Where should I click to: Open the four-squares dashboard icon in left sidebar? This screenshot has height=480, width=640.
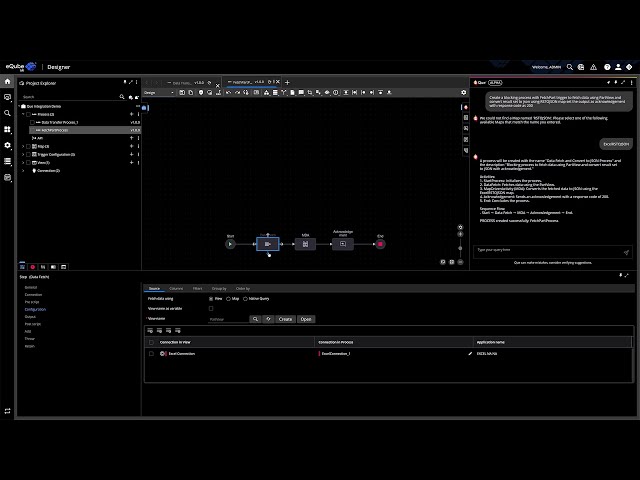[x=7, y=129]
